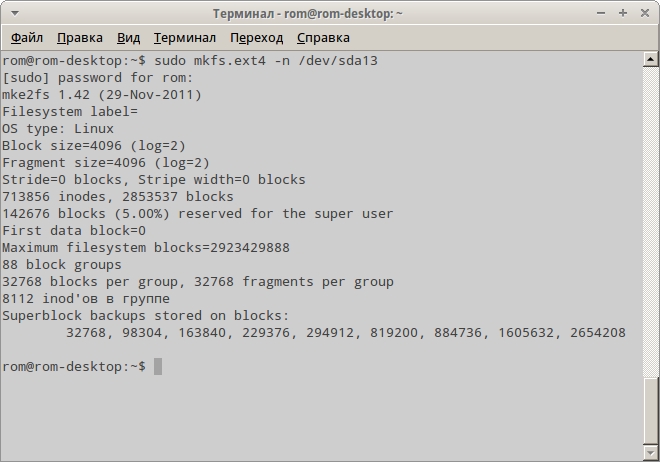
Task: Maximize the terminal window with plus icon
Action: coord(623,13)
